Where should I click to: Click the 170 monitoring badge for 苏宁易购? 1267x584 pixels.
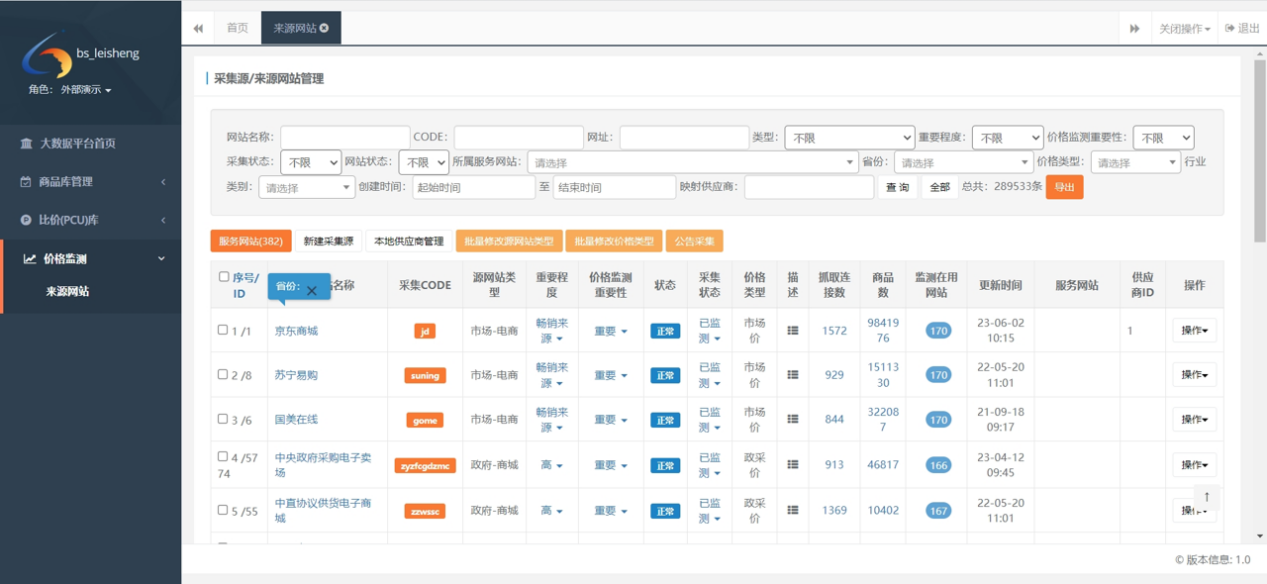pyautogui.click(x=938, y=375)
